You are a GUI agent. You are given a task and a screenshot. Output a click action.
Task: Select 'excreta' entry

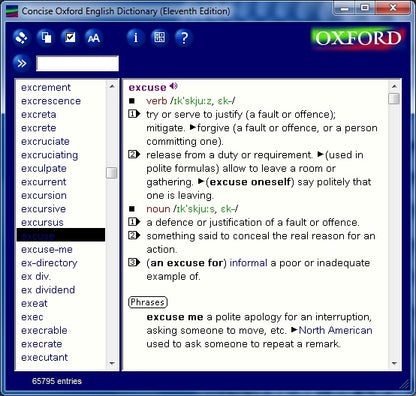click(39, 114)
